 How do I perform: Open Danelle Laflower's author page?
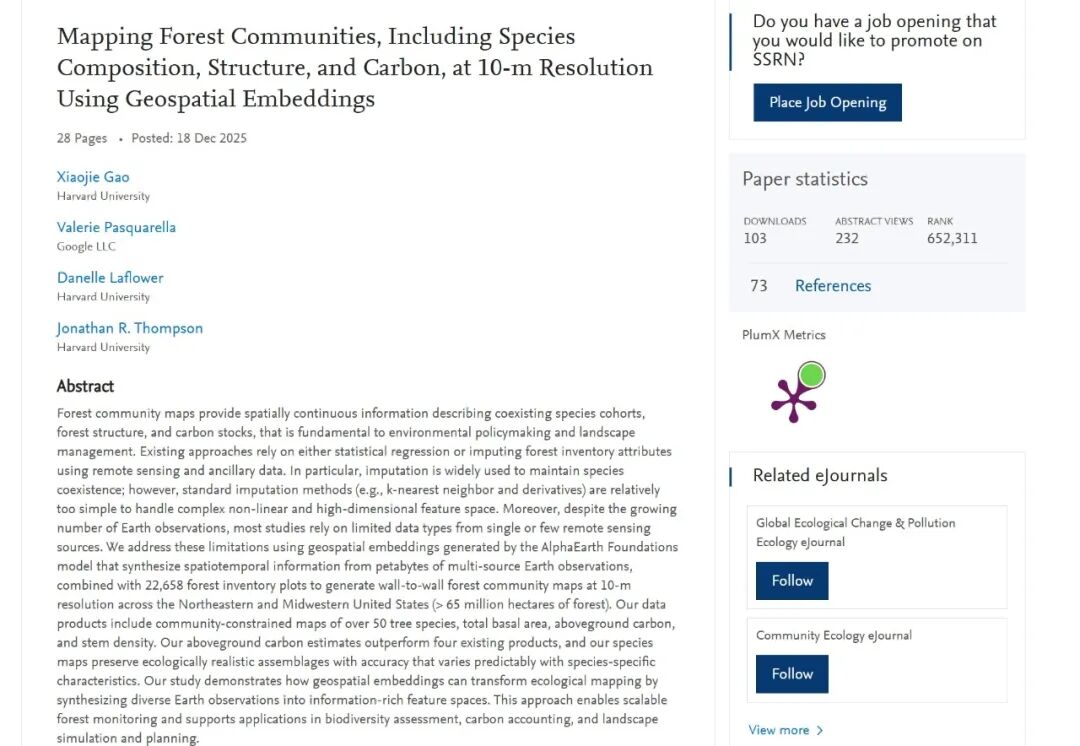[x=110, y=278]
